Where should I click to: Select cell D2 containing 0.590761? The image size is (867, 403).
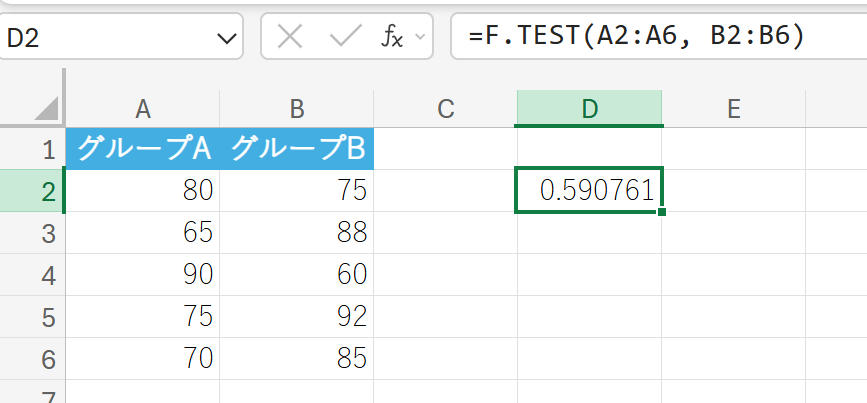(x=589, y=190)
